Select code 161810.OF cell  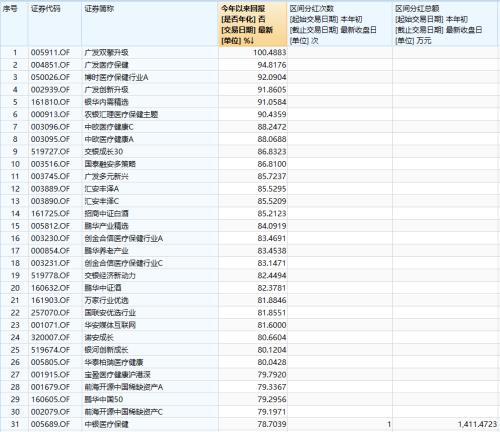click(50, 102)
